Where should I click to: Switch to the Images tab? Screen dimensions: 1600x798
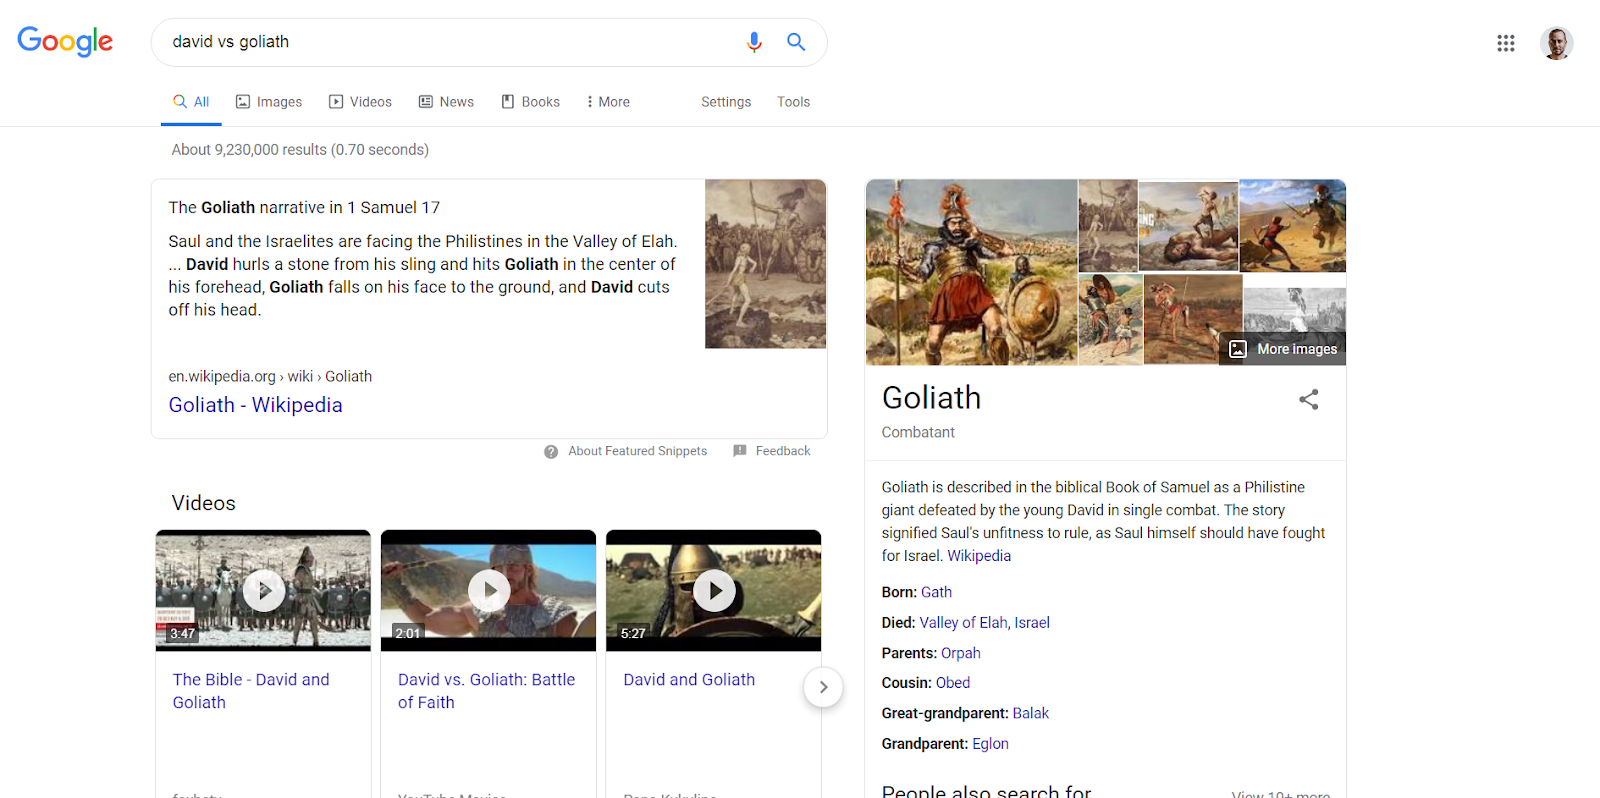[x=269, y=102]
